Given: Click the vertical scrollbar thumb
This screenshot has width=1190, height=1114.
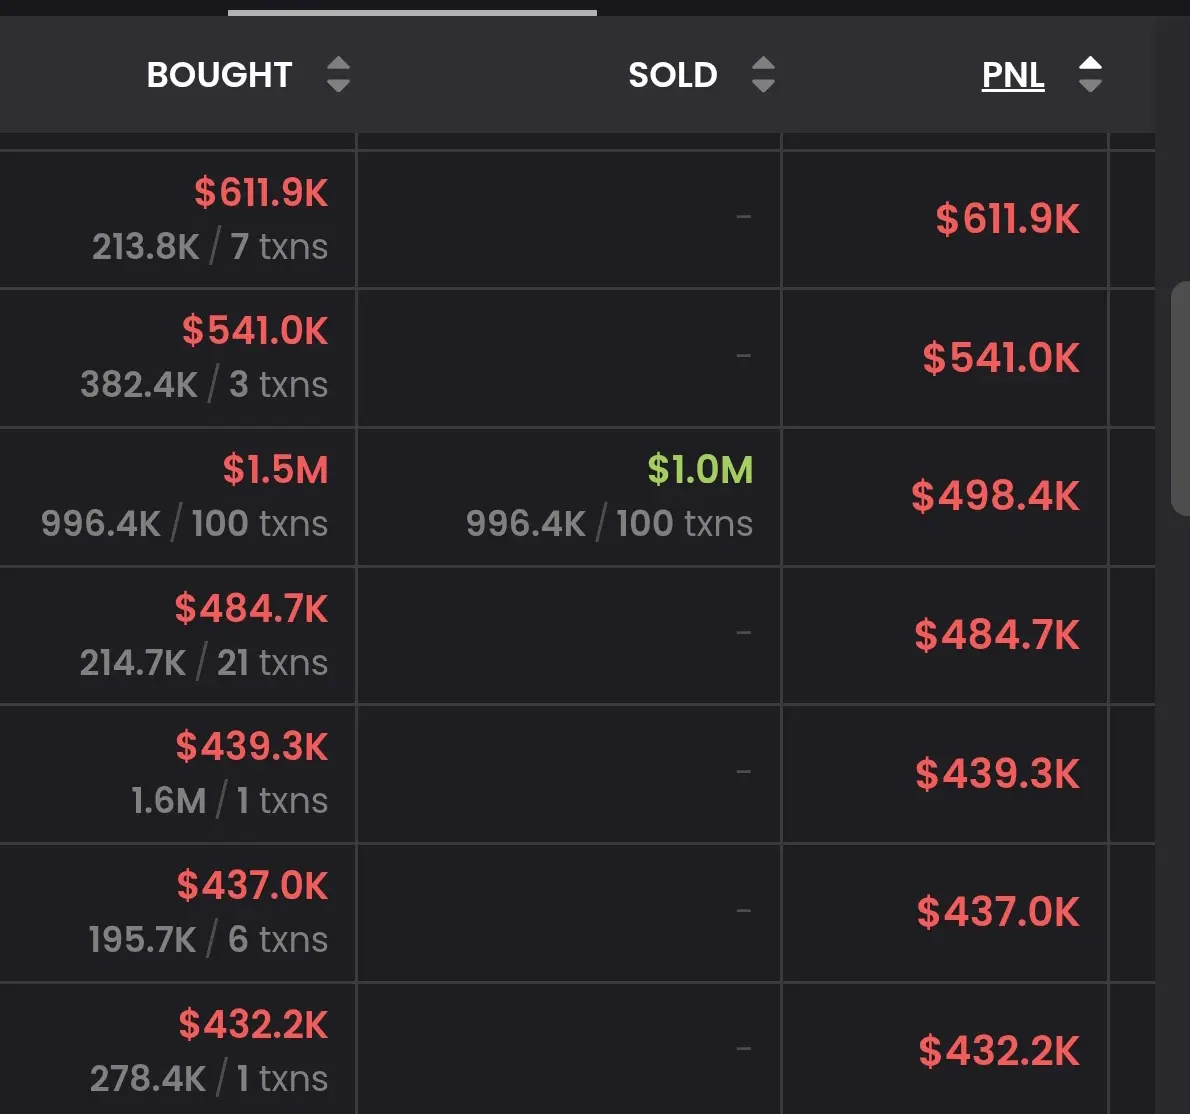Looking at the screenshot, I should (1181, 398).
